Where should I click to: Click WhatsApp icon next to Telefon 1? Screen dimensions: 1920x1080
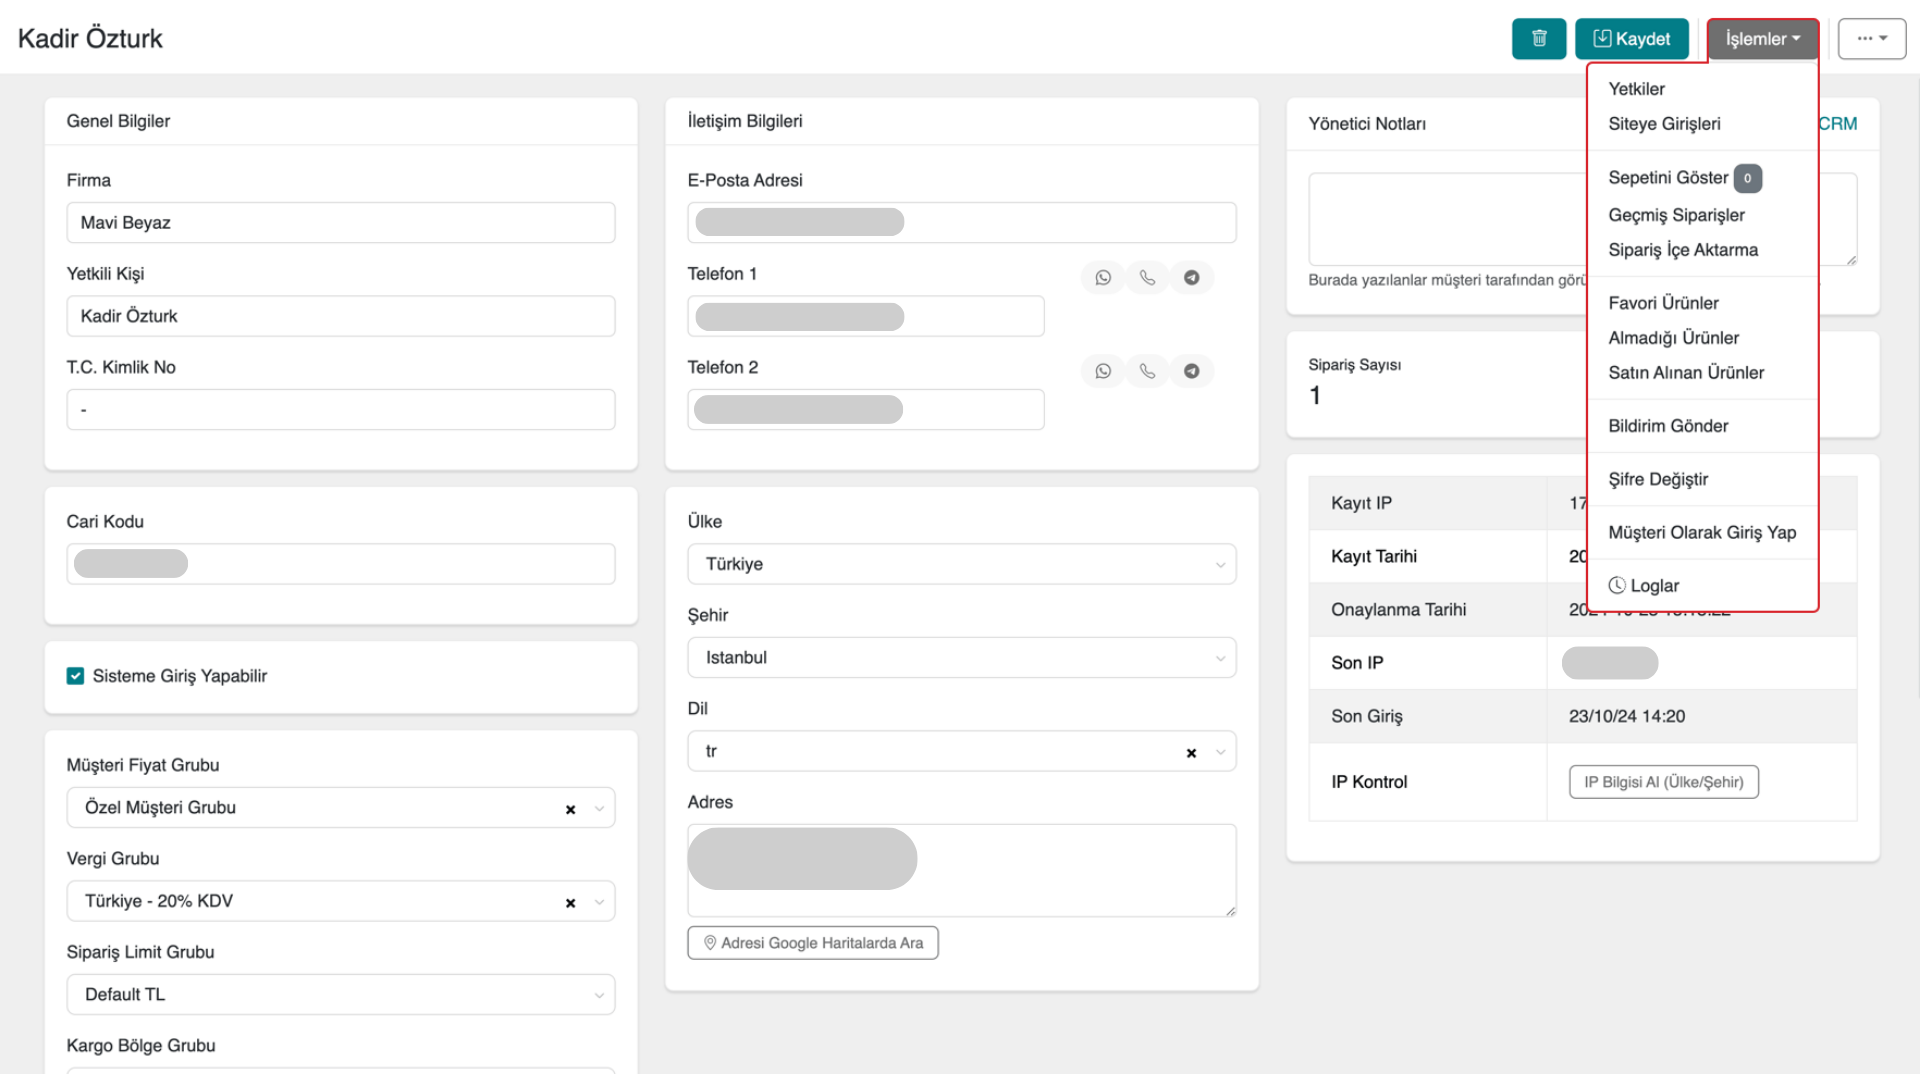click(x=1102, y=278)
